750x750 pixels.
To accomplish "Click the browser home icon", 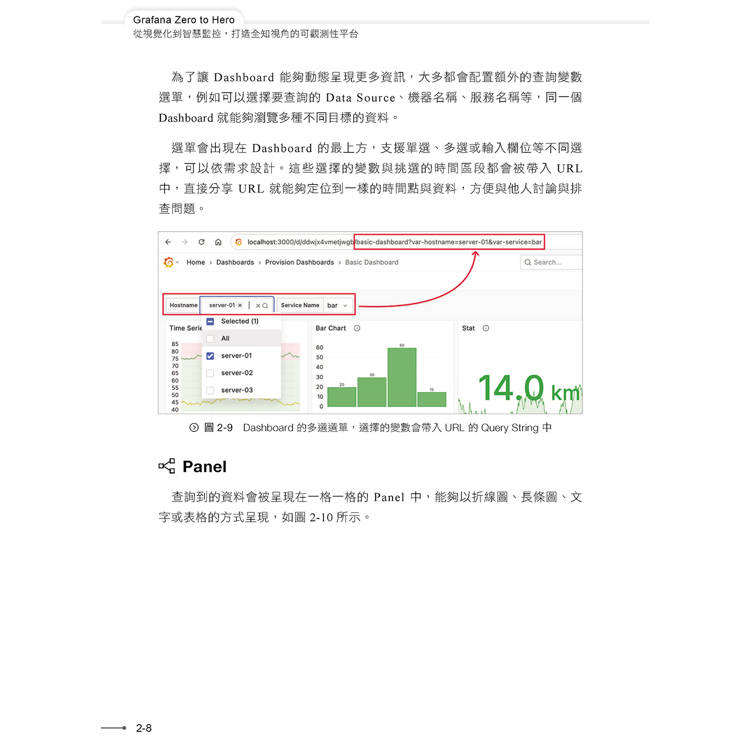I will (218, 242).
